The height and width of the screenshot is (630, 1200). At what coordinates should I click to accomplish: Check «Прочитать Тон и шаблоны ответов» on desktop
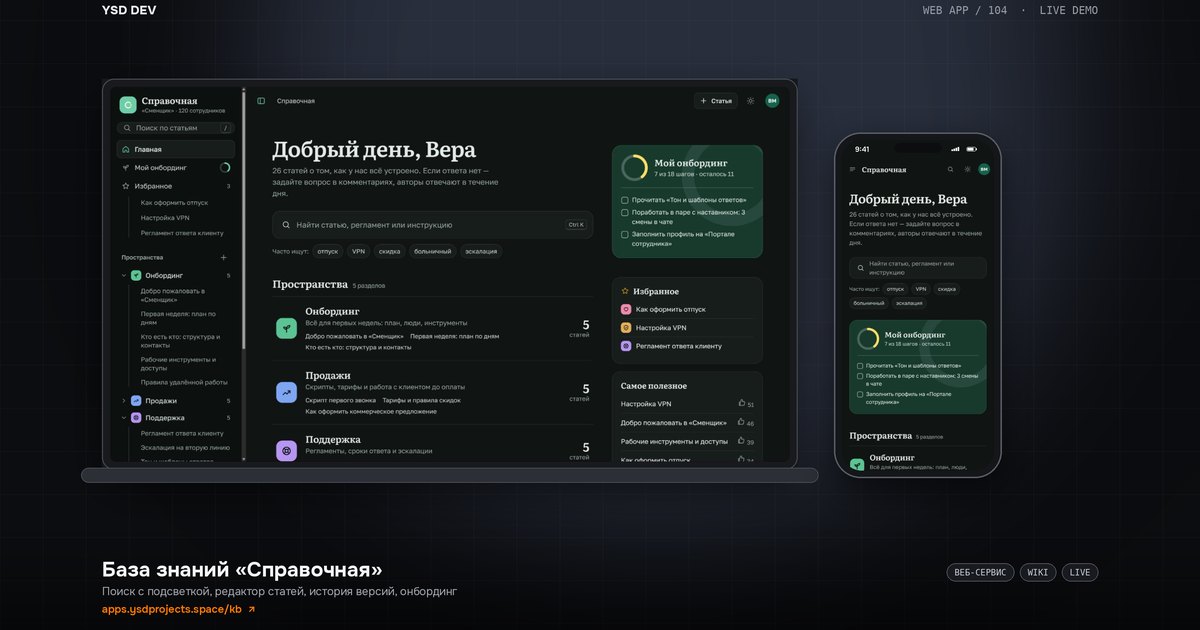(625, 200)
